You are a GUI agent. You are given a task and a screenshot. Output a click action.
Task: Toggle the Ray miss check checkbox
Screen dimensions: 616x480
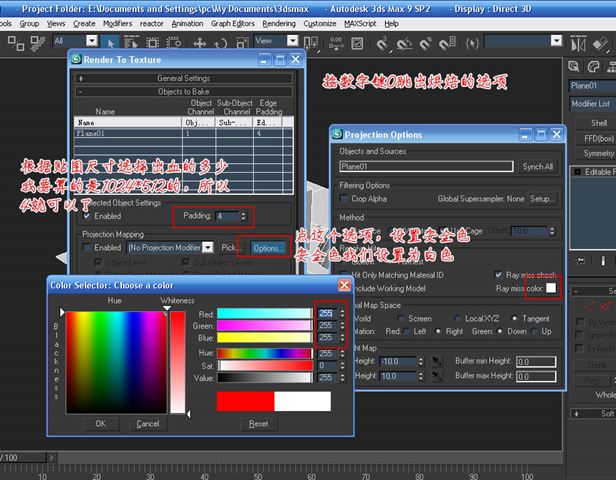coord(498,275)
